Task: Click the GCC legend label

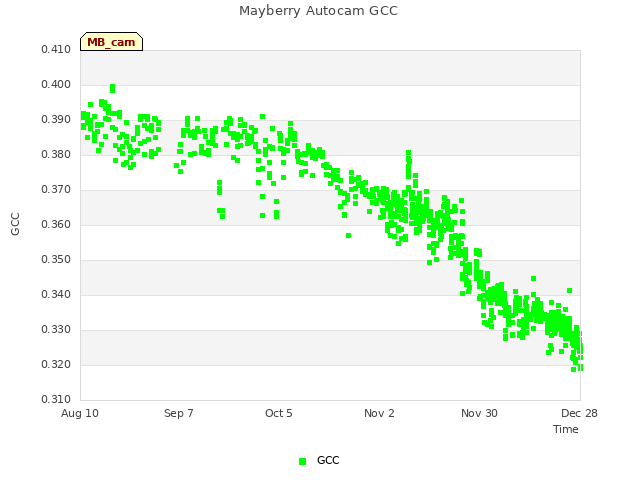Action: point(328,460)
